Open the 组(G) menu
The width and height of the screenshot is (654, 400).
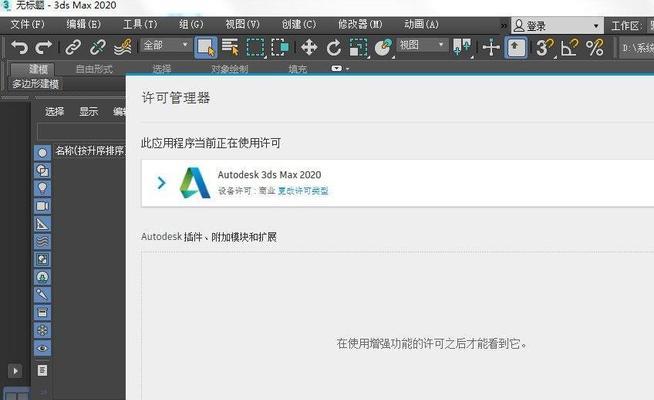(x=191, y=24)
